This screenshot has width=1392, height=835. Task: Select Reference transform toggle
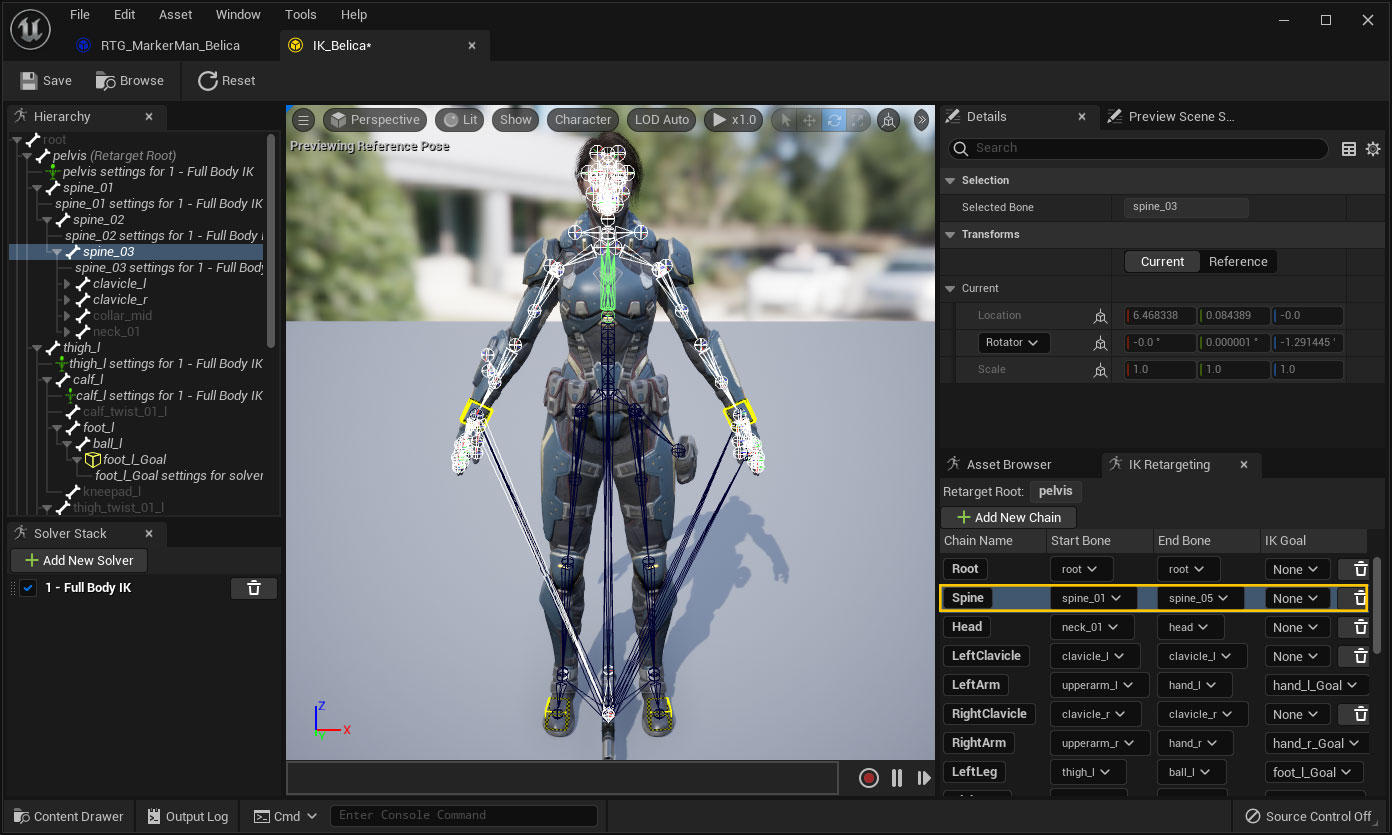point(1237,261)
